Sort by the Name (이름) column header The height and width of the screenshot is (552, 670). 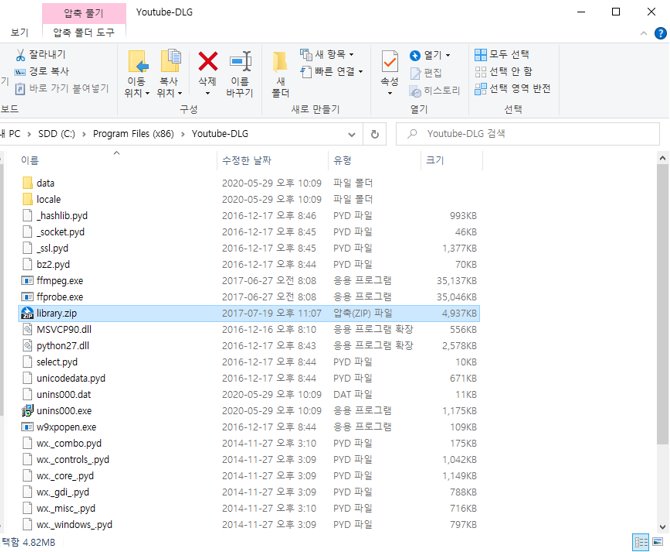[116, 160]
